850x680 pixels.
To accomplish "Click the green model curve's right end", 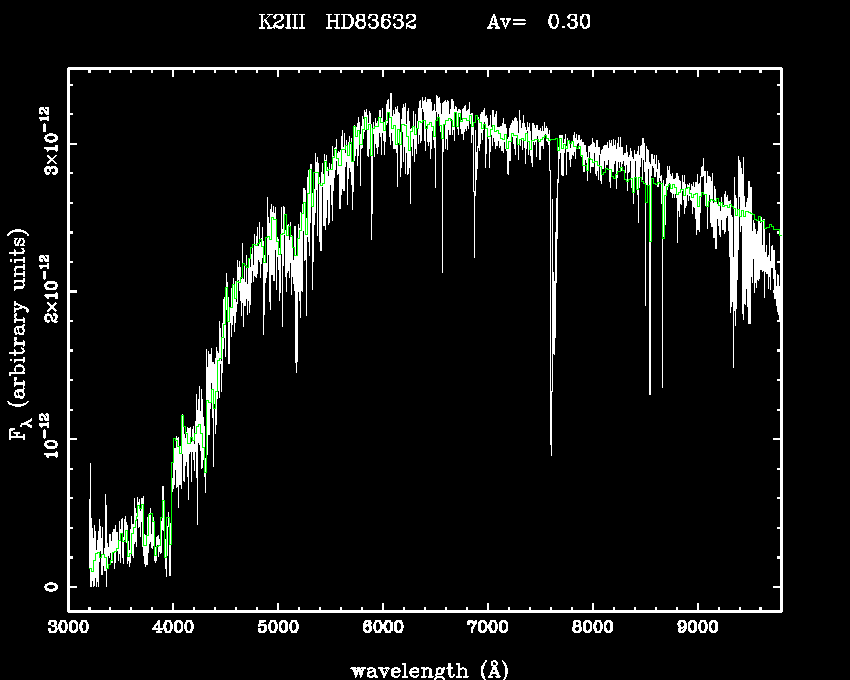I will coord(778,231).
